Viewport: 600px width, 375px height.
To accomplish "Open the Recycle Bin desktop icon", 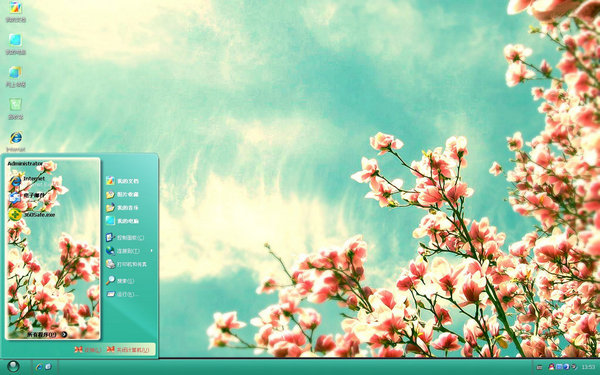I will click(x=16, y=109).
